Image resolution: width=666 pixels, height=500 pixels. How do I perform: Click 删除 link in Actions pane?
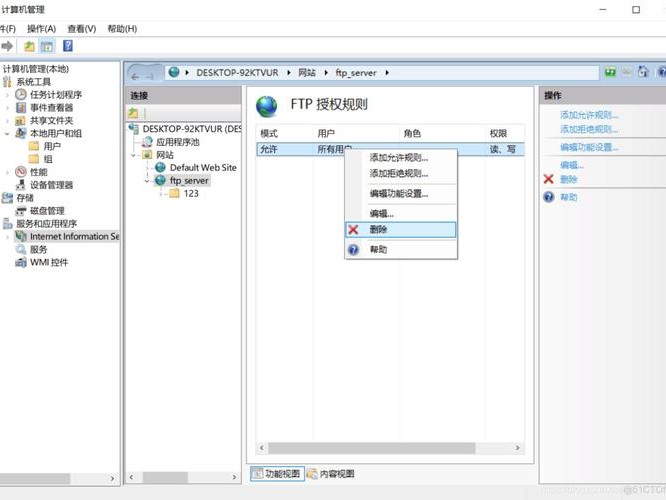tap(568, 179)
